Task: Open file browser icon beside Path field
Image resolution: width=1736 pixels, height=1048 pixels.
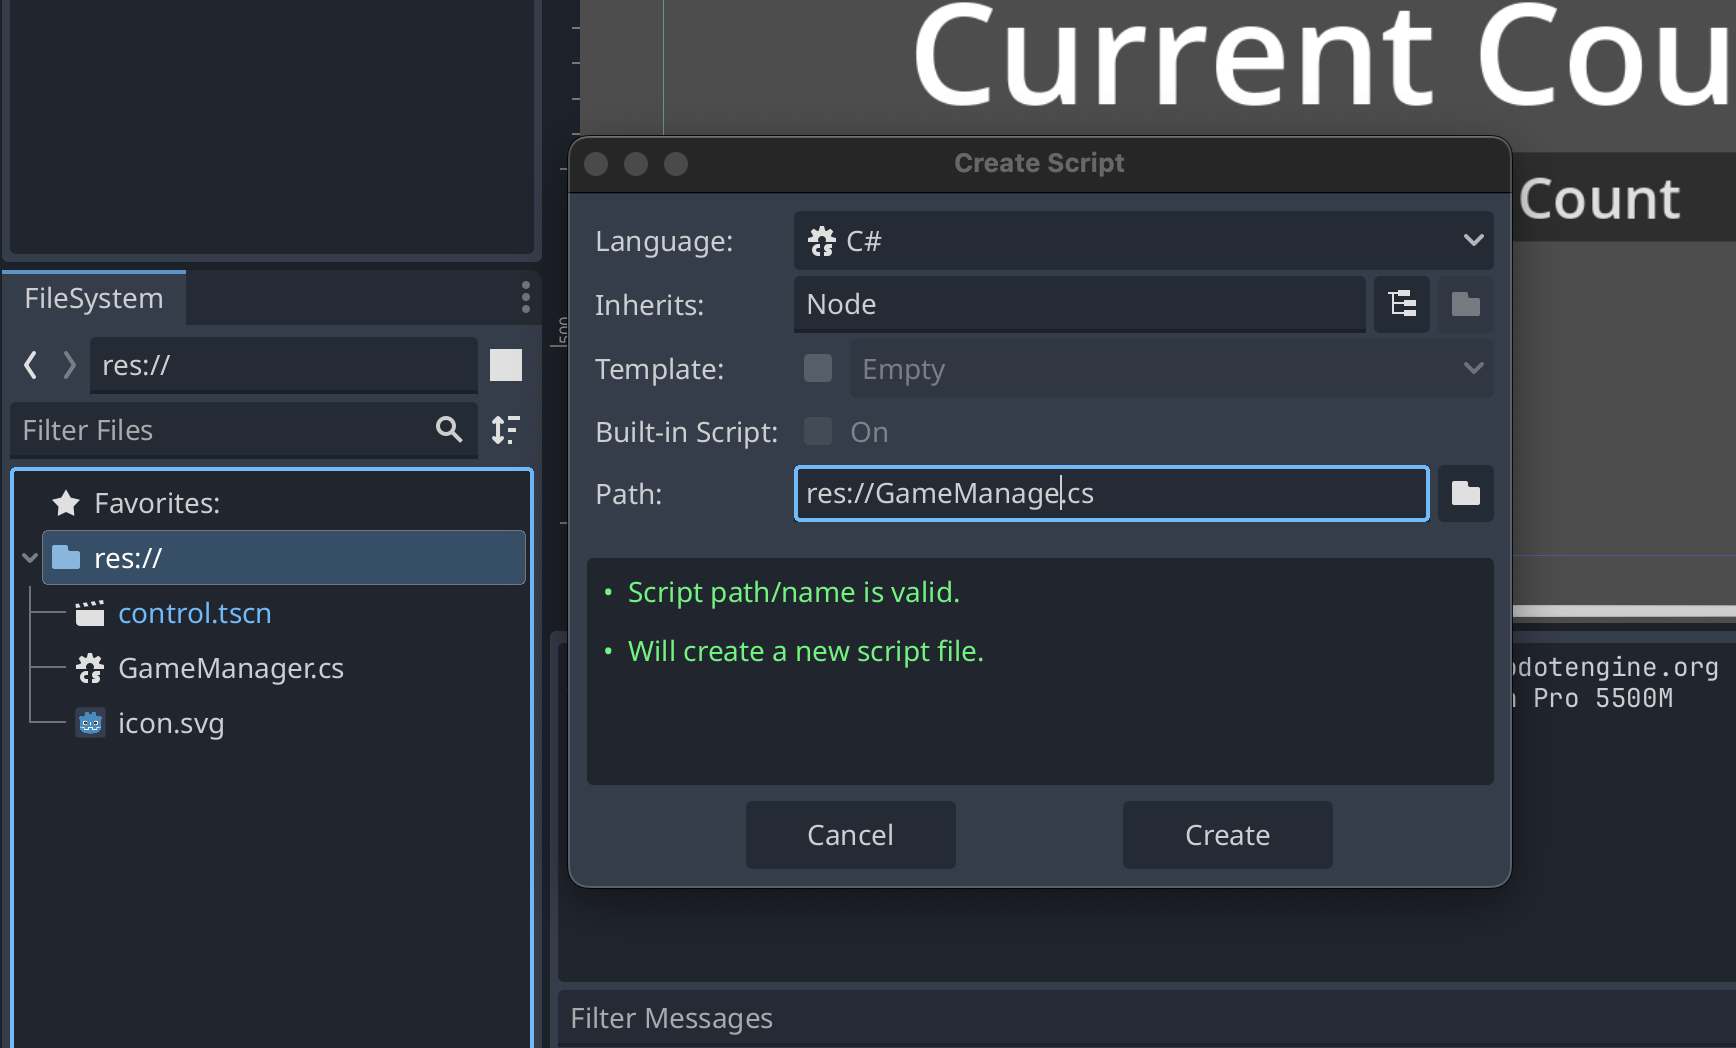Action: 1465,493
